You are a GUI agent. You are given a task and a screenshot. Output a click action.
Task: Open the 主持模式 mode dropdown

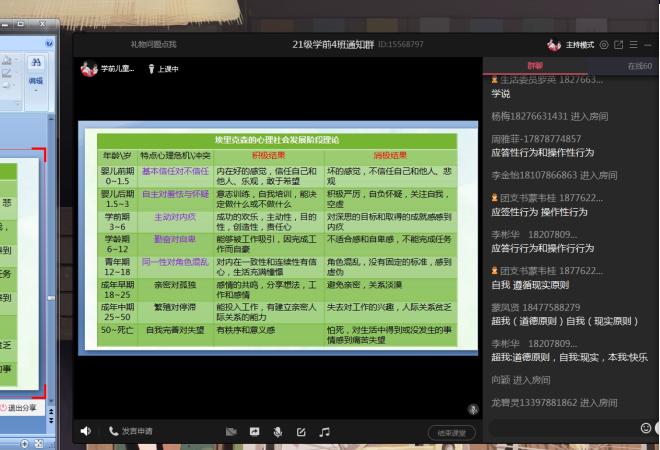(572, 45)
